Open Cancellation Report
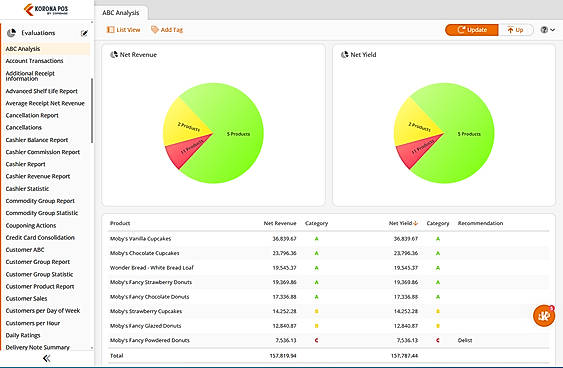Screen dimensions: 563x368 point(32,116)
